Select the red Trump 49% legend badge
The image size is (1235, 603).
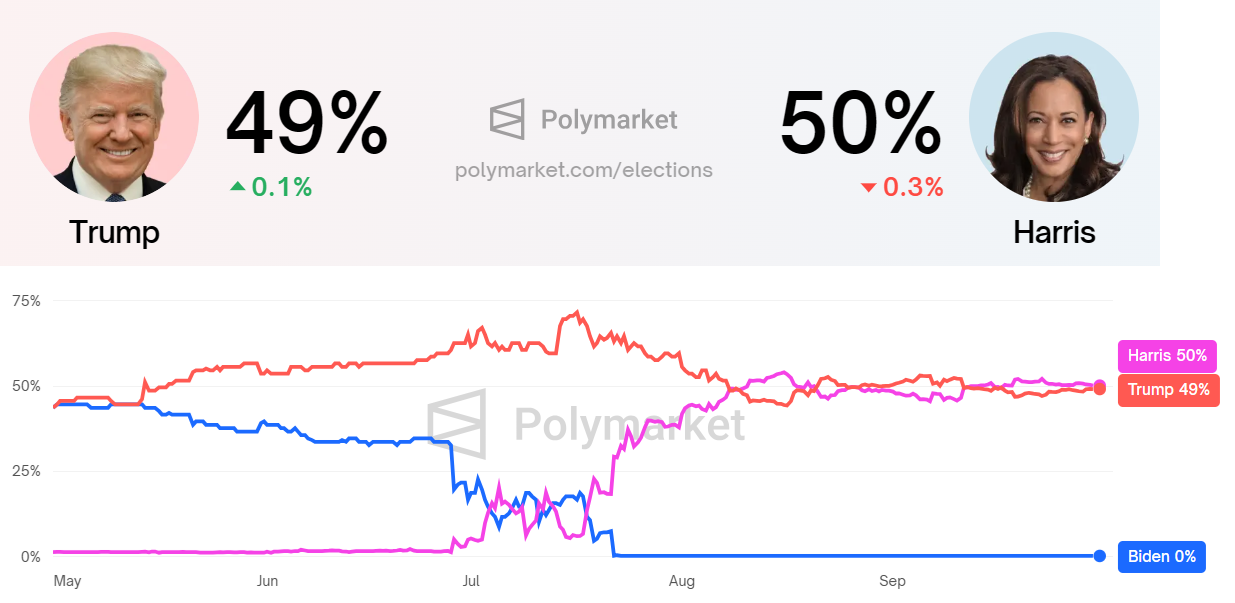[x=1168, y=390]
